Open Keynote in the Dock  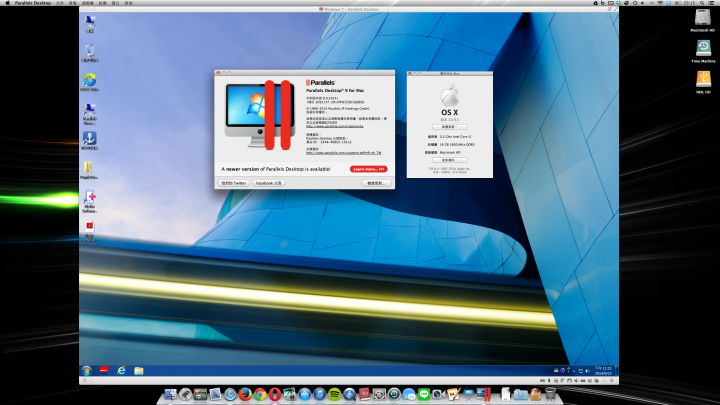coord(468,394)
